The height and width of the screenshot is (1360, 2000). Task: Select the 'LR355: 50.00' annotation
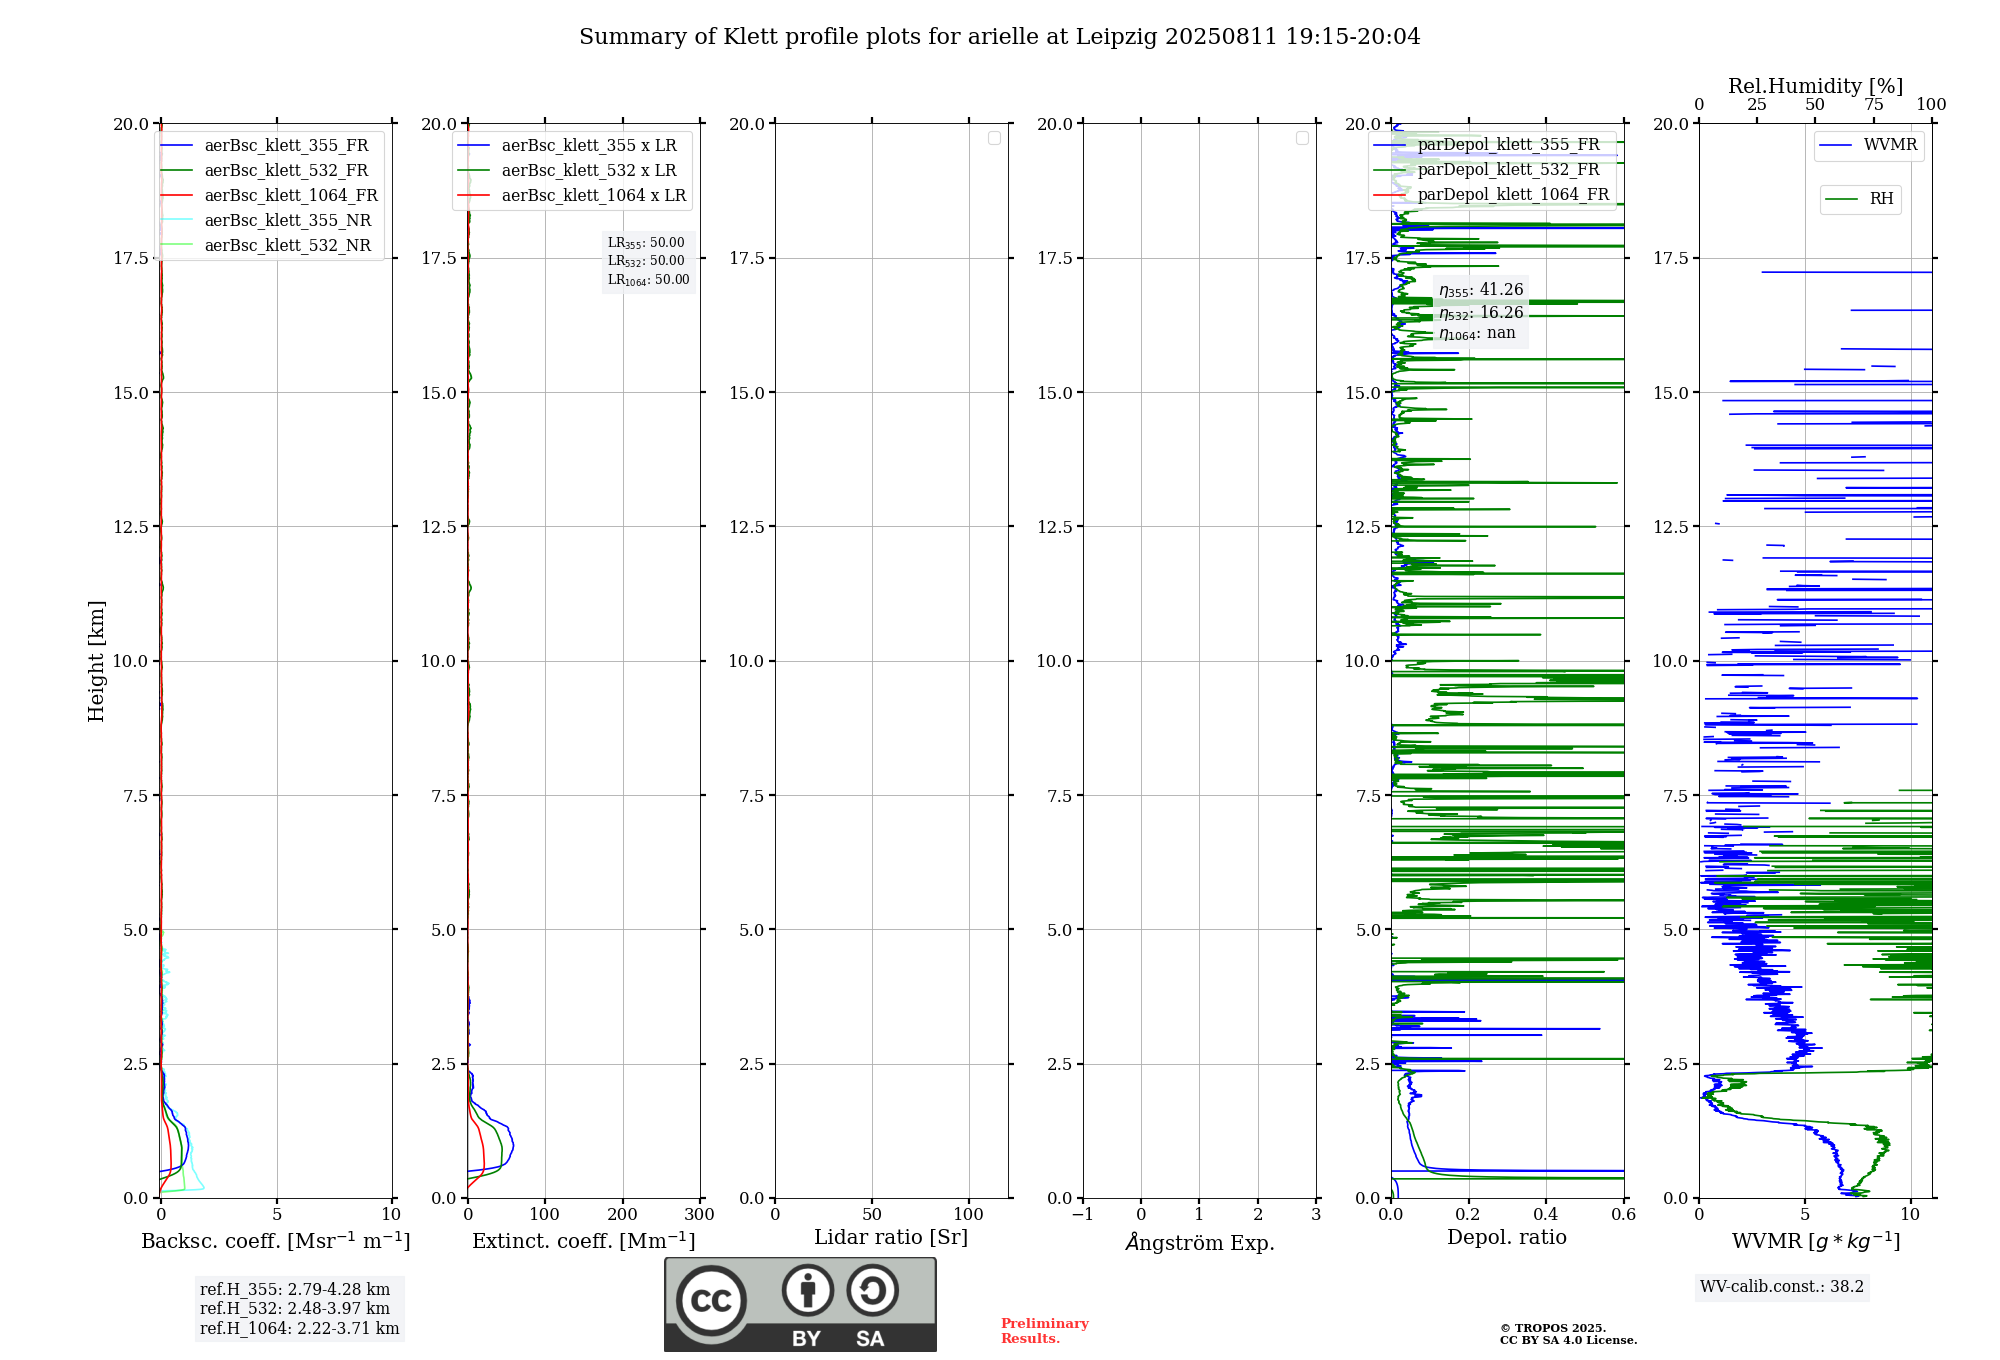(x=646, y=243)
